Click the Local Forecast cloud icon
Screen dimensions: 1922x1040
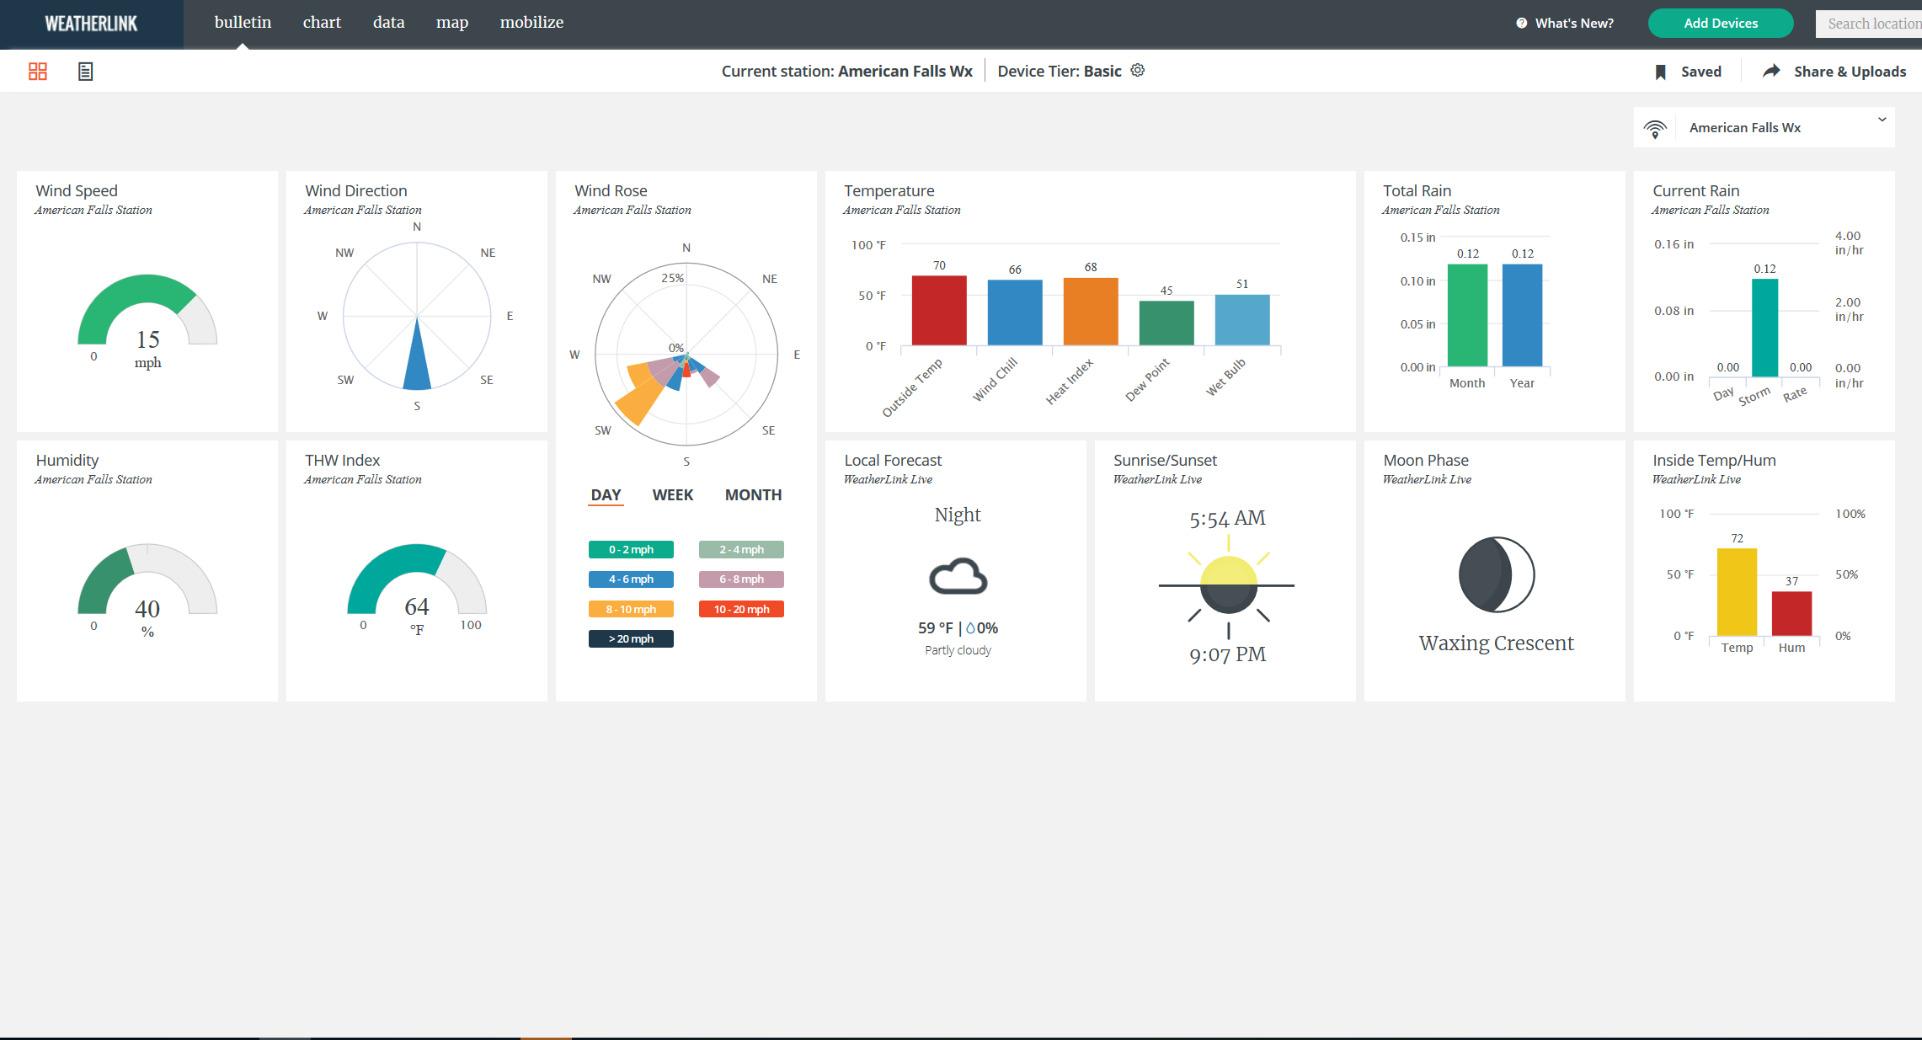click(x=958, y=577)
